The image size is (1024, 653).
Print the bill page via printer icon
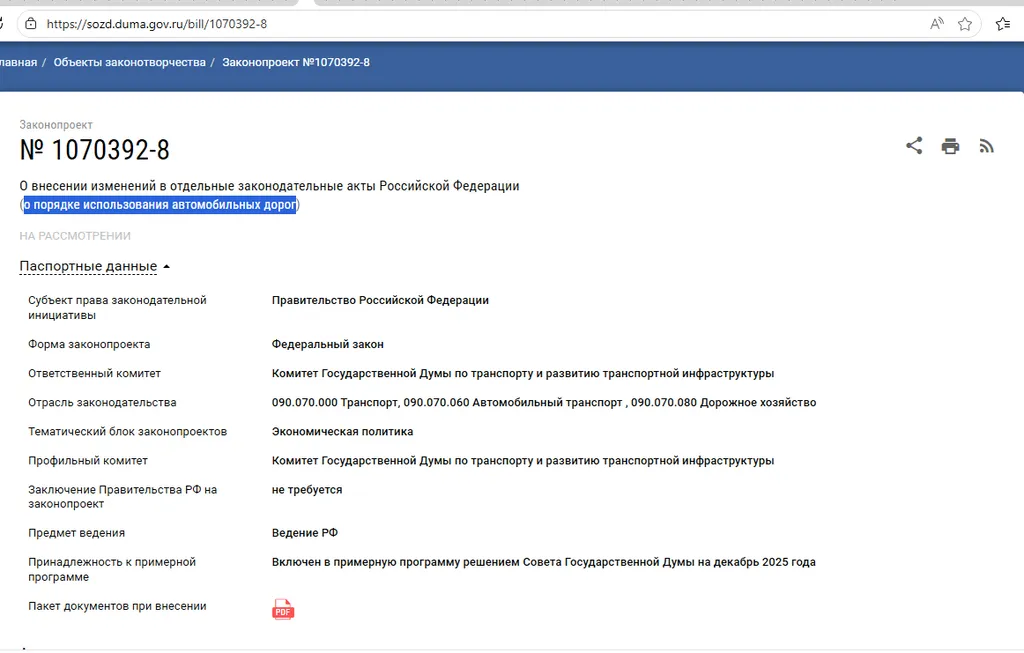tap(950, 146)
